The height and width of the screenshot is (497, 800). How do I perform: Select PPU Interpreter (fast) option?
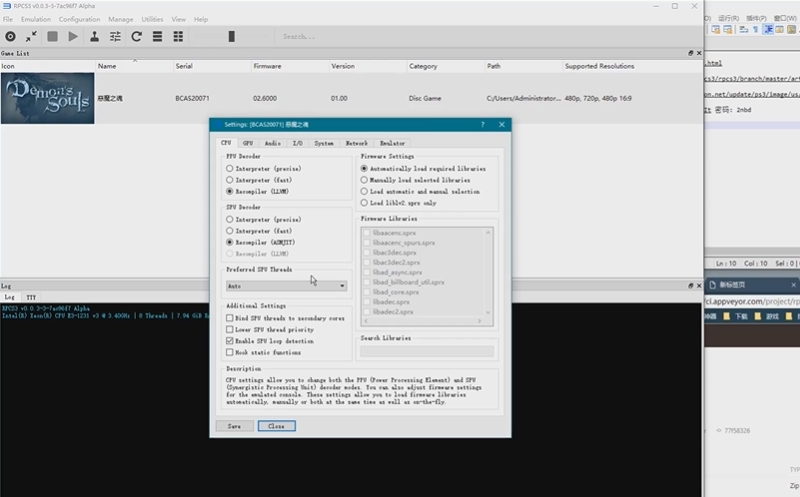[x=259, y=180]
